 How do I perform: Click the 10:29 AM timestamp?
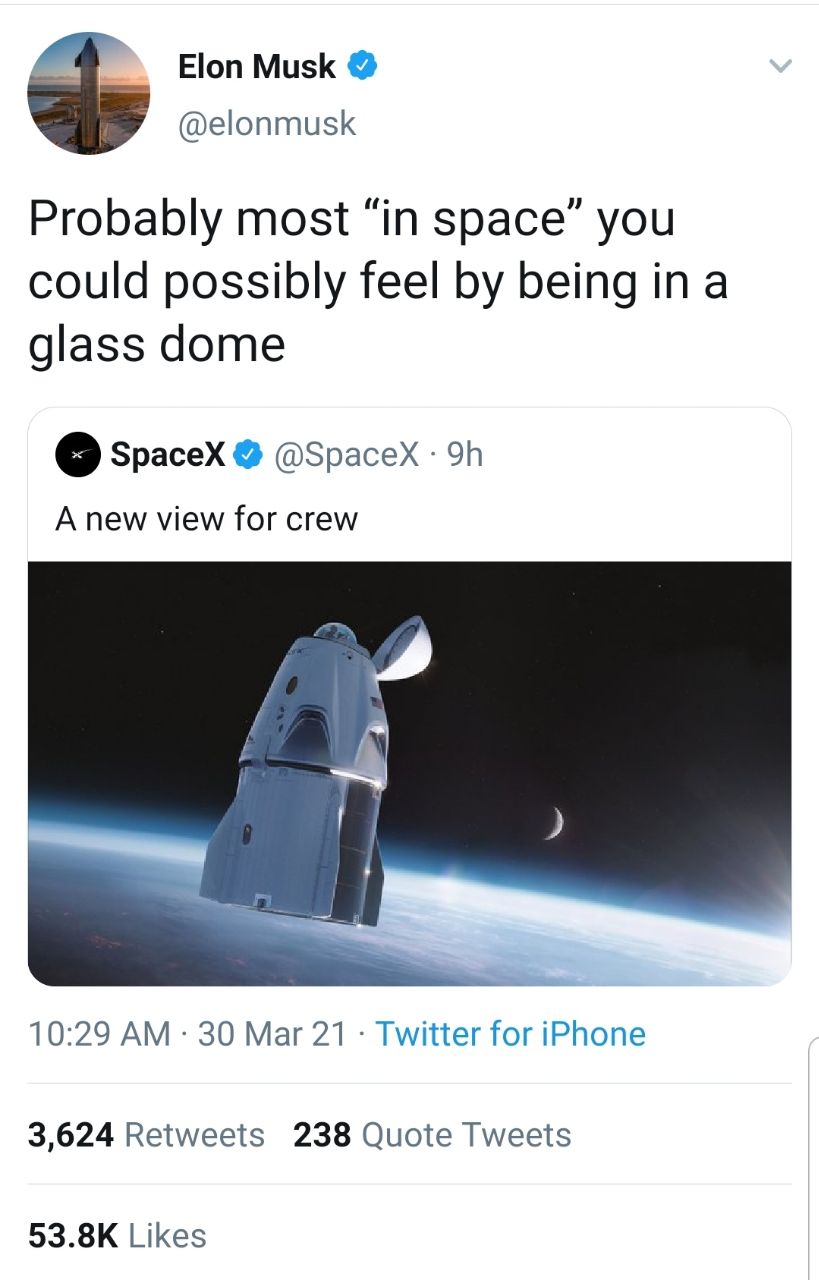[99, 1033]
